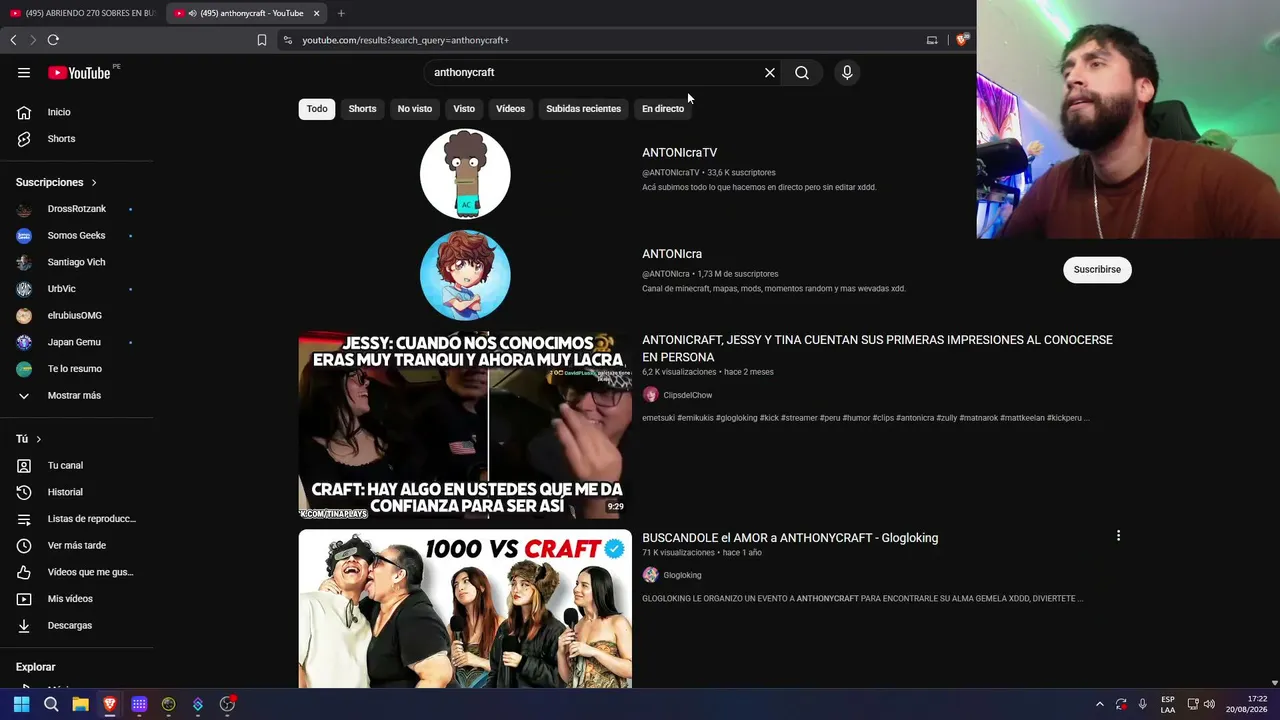Image resolution: width=1280 pixels, height=720 pixels.
Task: Open OBS Studio from the taskbar
Action: click(227, 704)
